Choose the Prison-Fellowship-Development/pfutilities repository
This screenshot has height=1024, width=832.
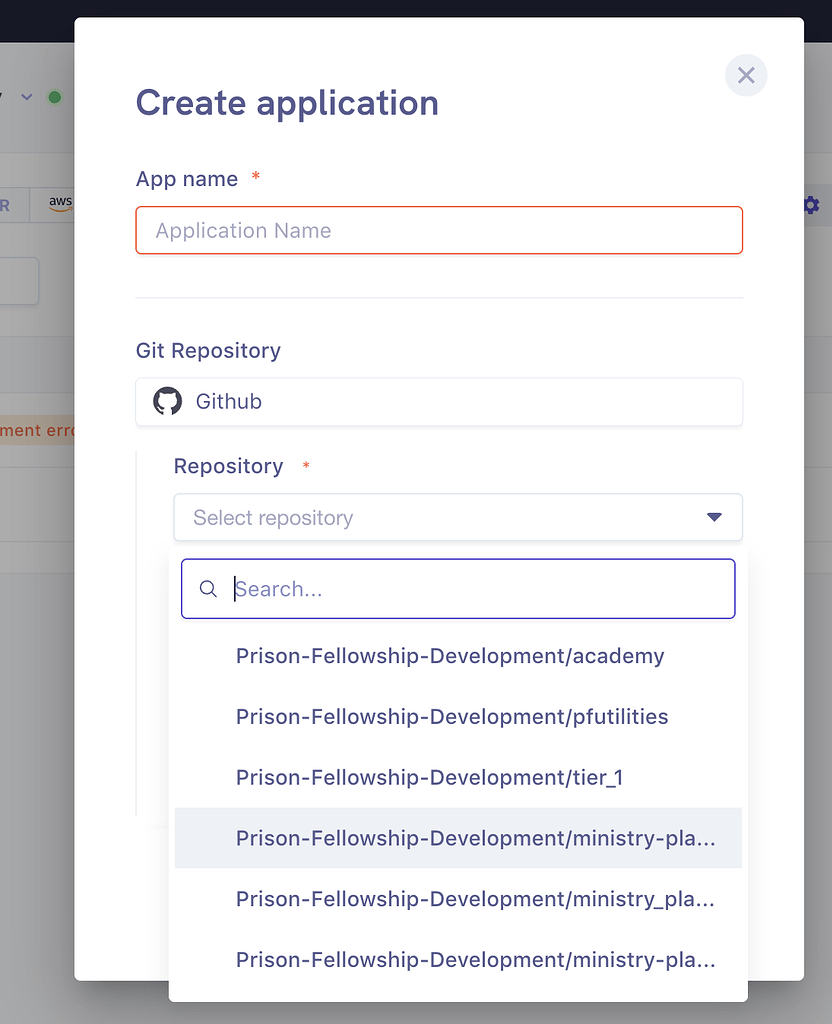[x=452, y=717]
